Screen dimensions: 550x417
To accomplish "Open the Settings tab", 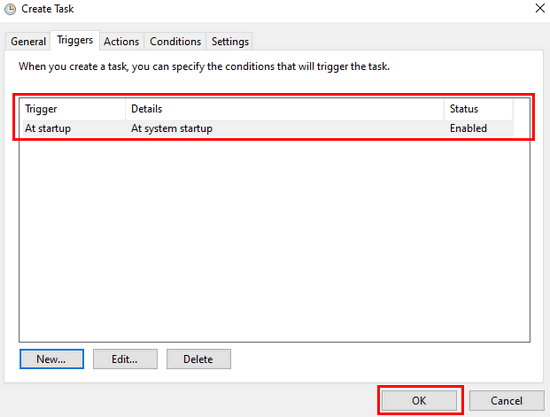I will coord(230,41).
